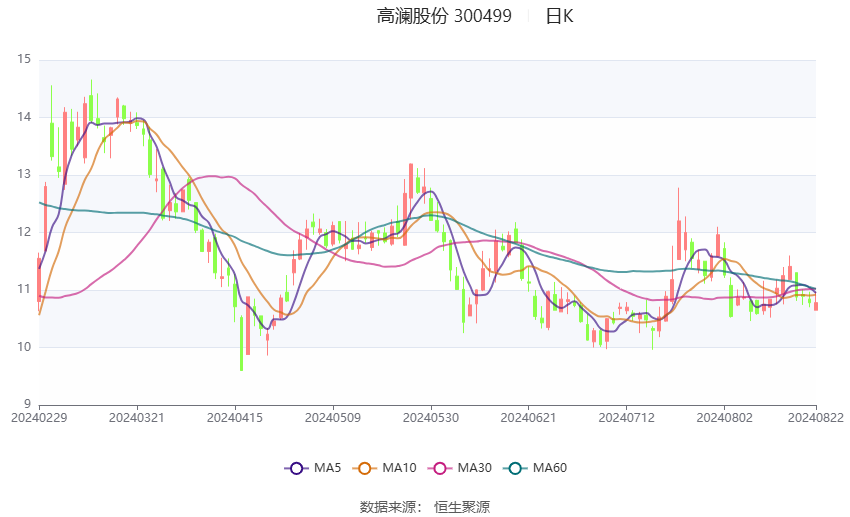
Task: Click the x-axis date 20240415
Action: click(x=235, y=418)
